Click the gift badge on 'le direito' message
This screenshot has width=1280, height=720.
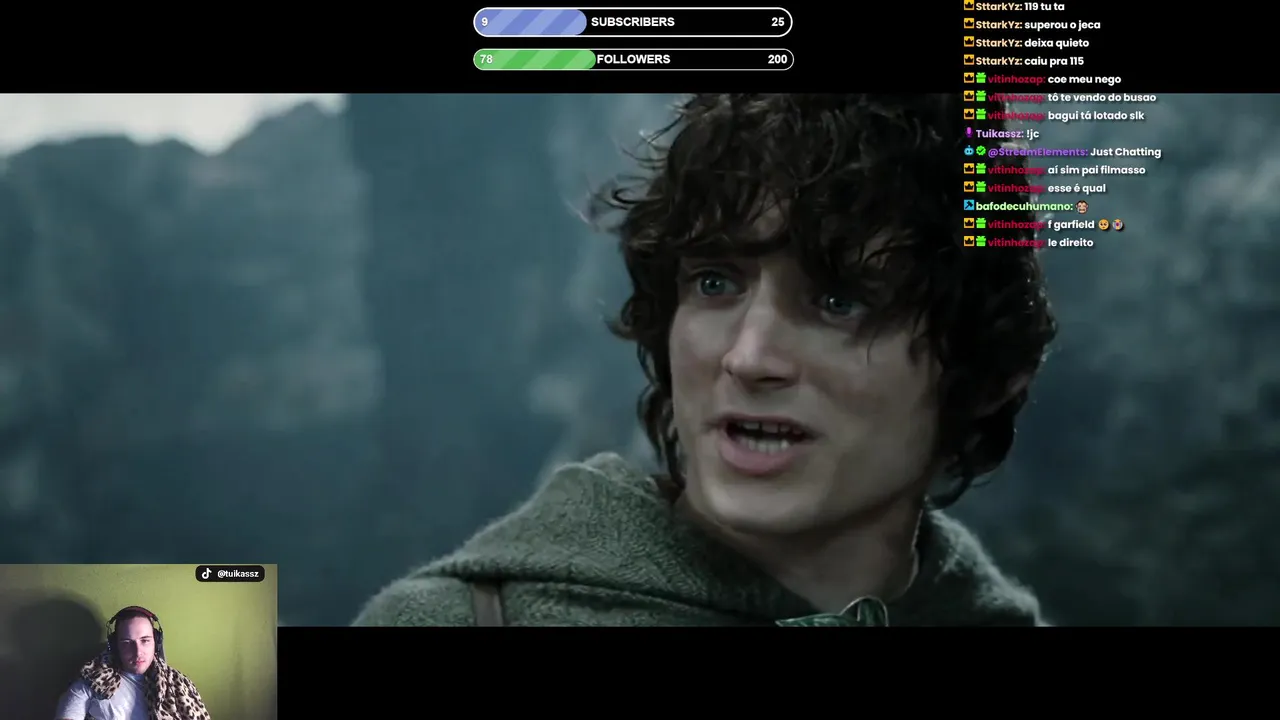(x=981, y=242)
